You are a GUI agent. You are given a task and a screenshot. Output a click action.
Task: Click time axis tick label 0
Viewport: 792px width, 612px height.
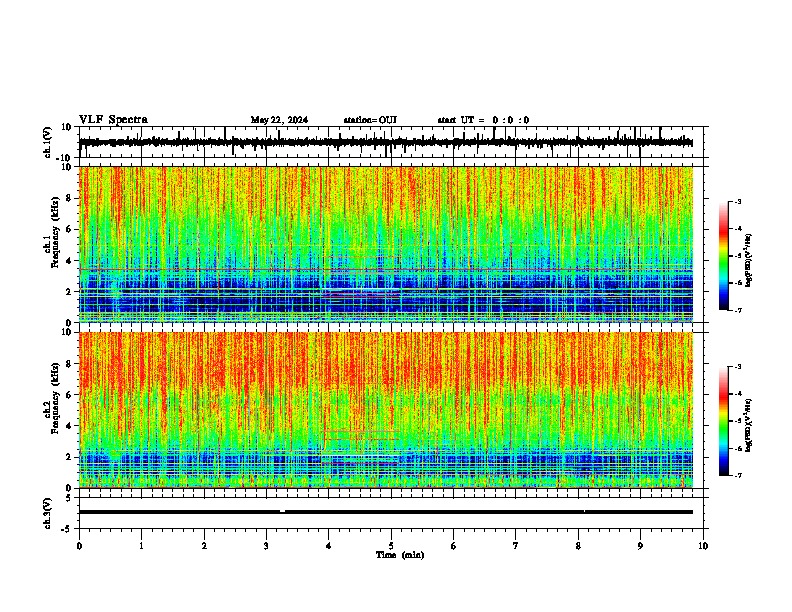[79, 546]
